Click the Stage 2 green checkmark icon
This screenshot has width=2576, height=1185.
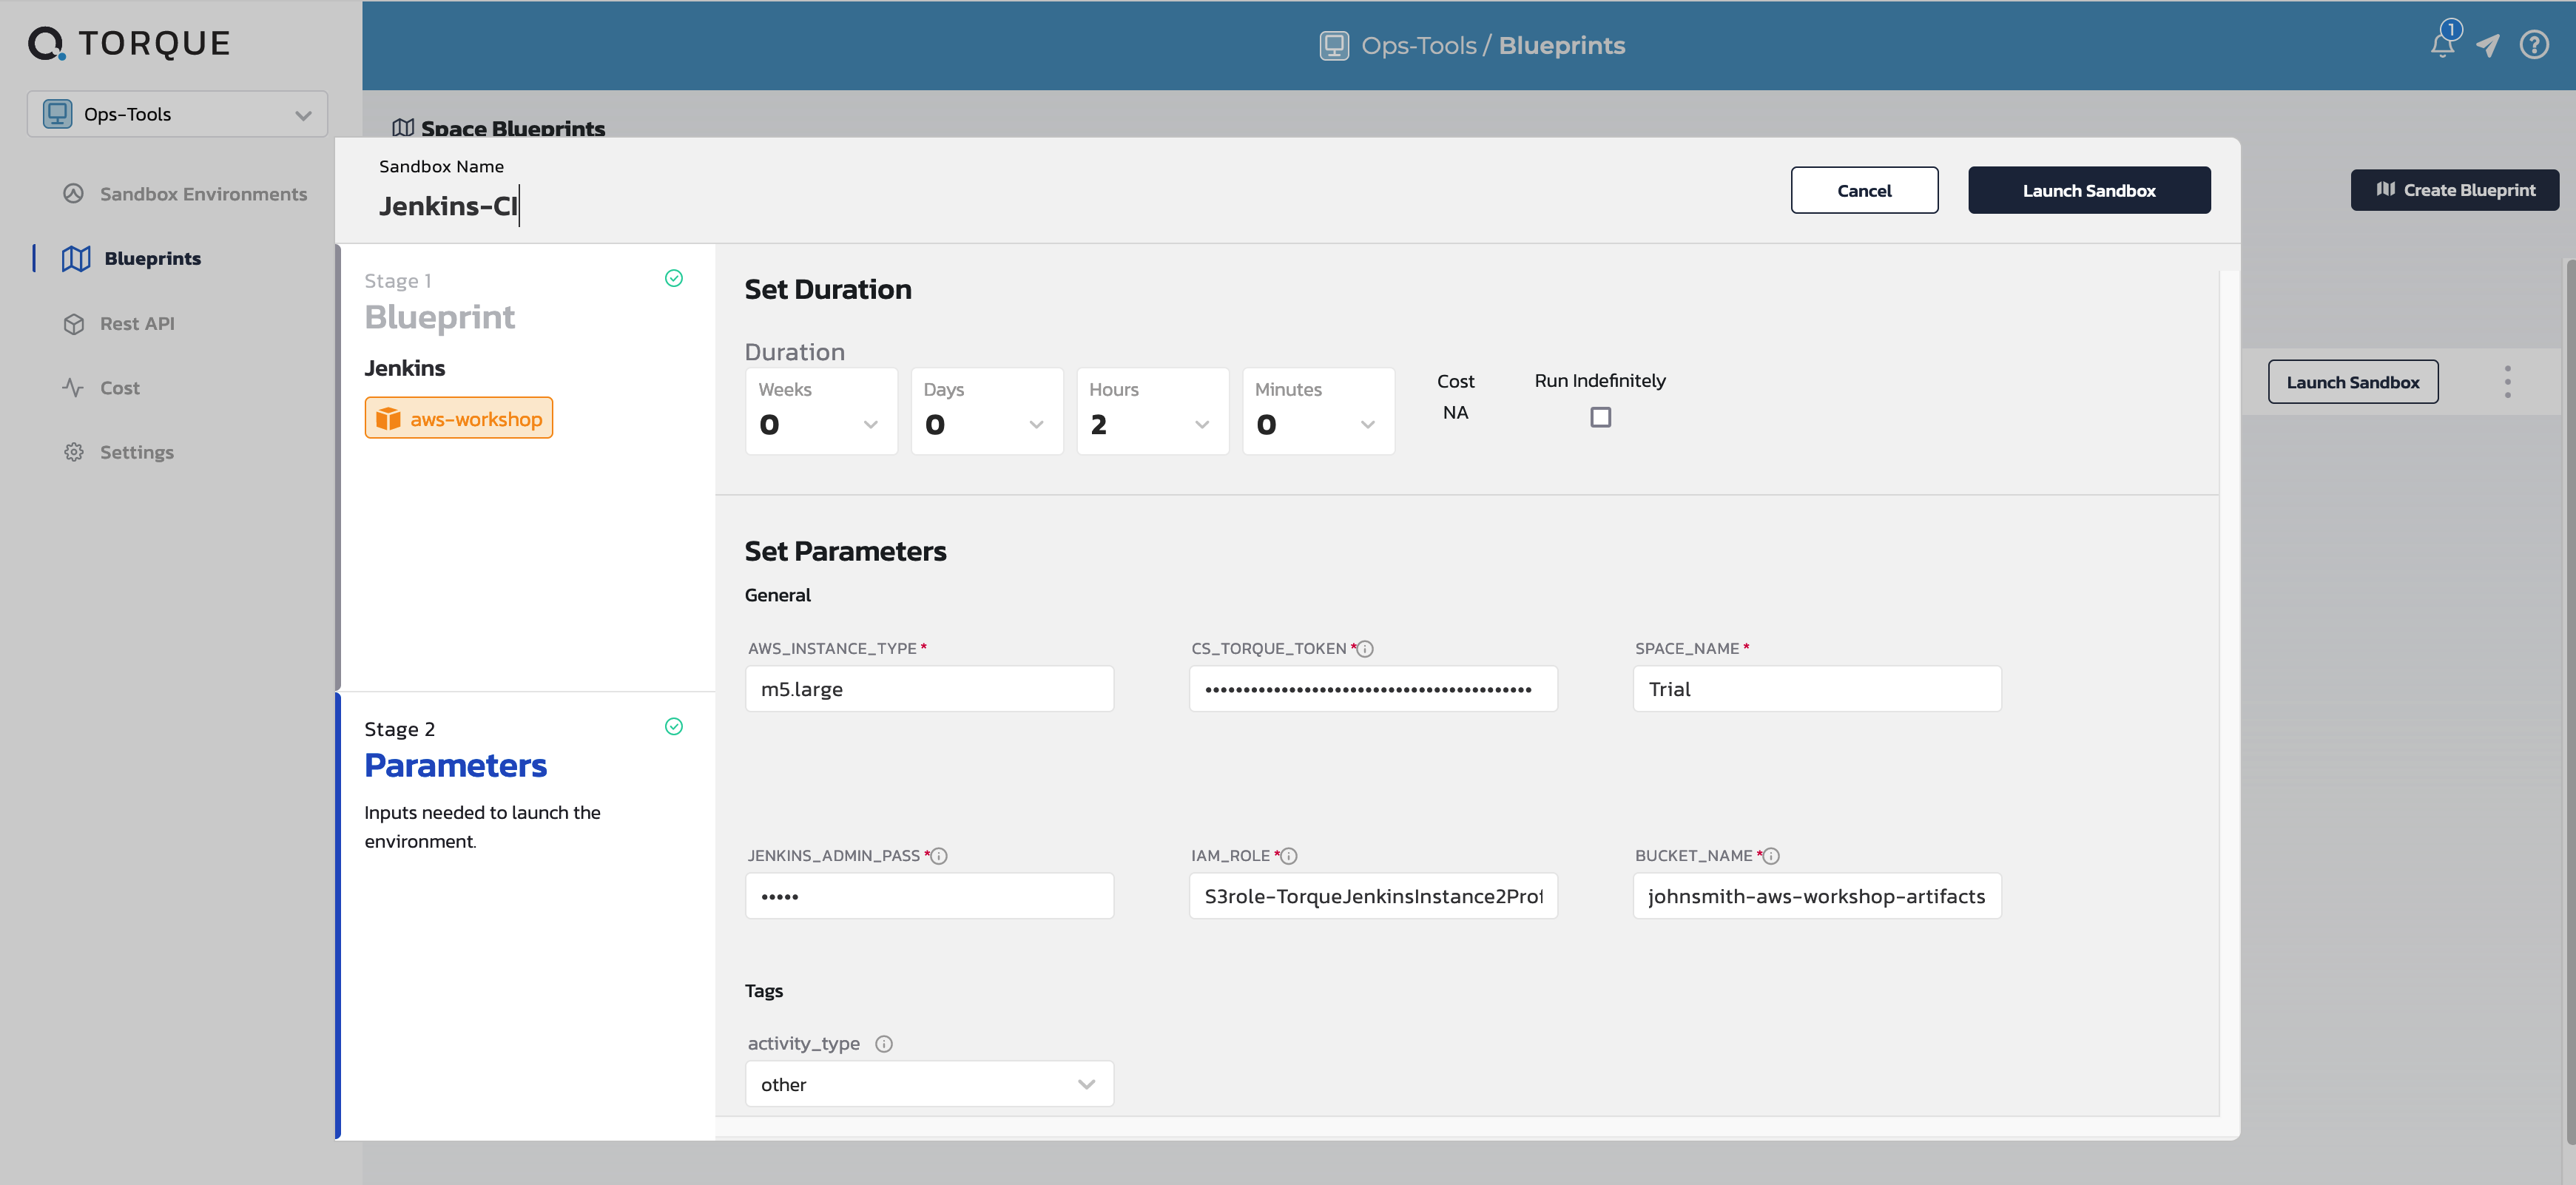pyautogui.click(x=674, y=726)
